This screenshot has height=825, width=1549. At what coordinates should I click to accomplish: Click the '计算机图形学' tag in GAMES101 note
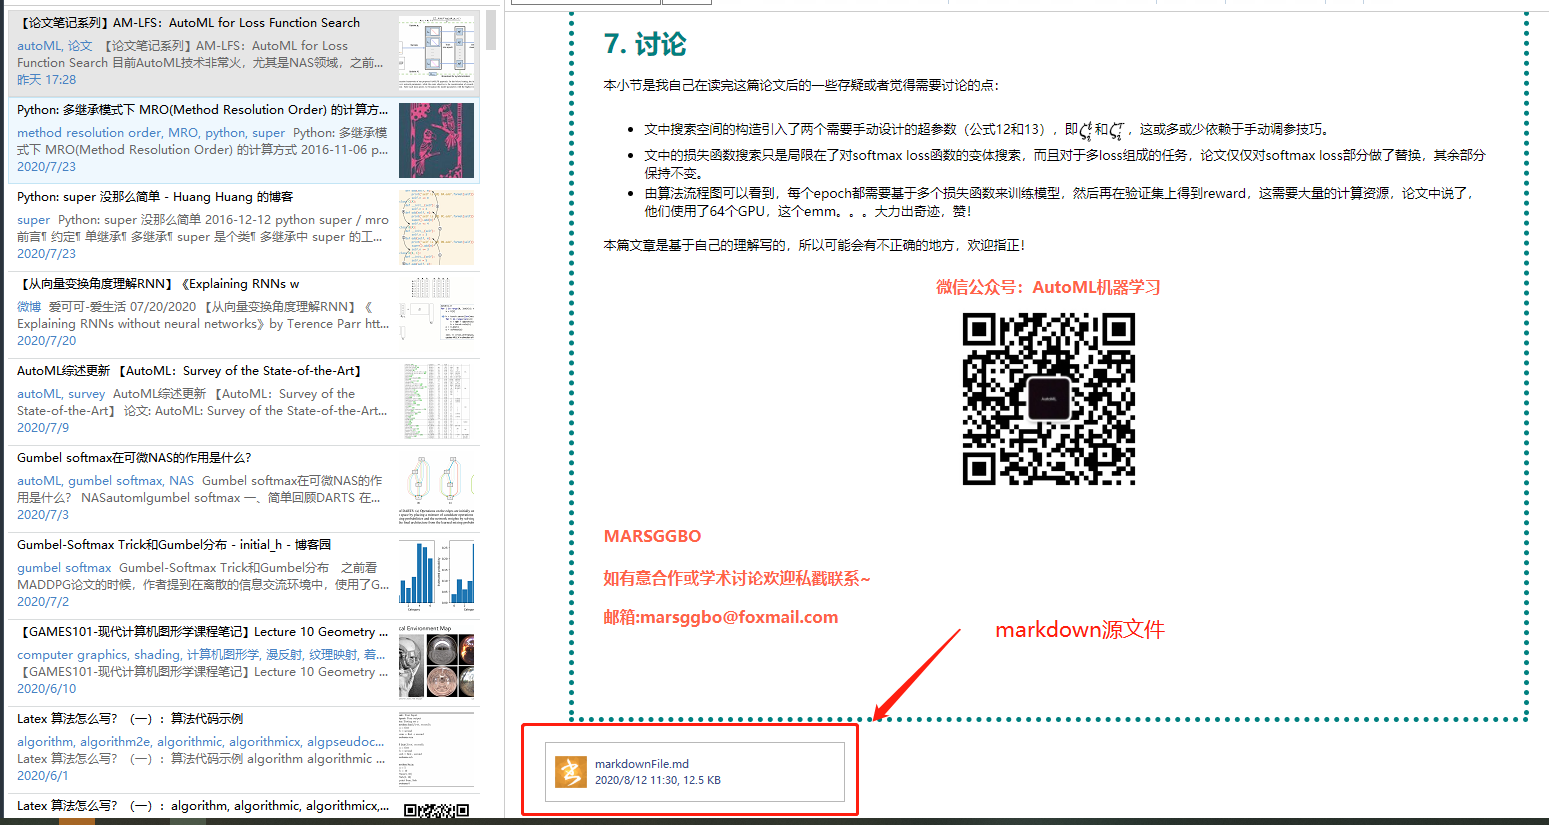pos(222,655)
